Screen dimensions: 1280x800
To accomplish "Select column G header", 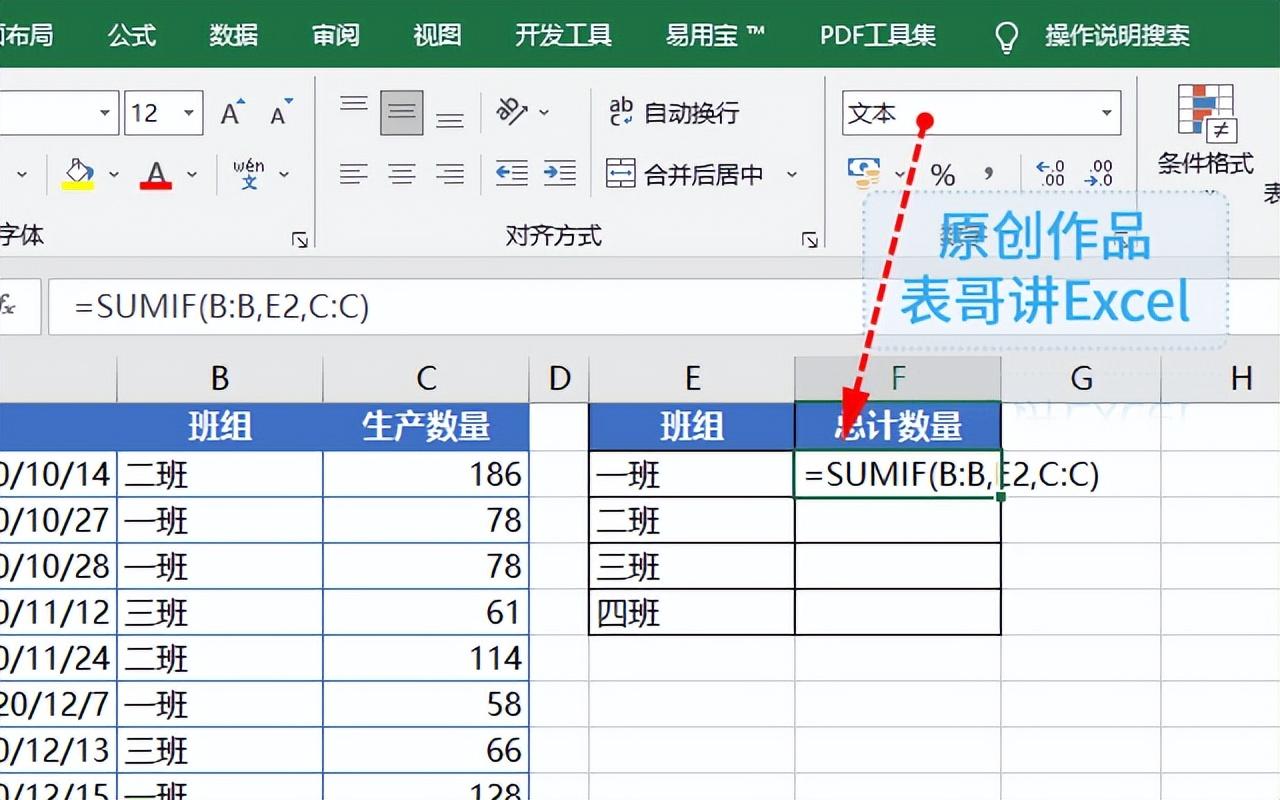I will click(x=1081, y=378).
